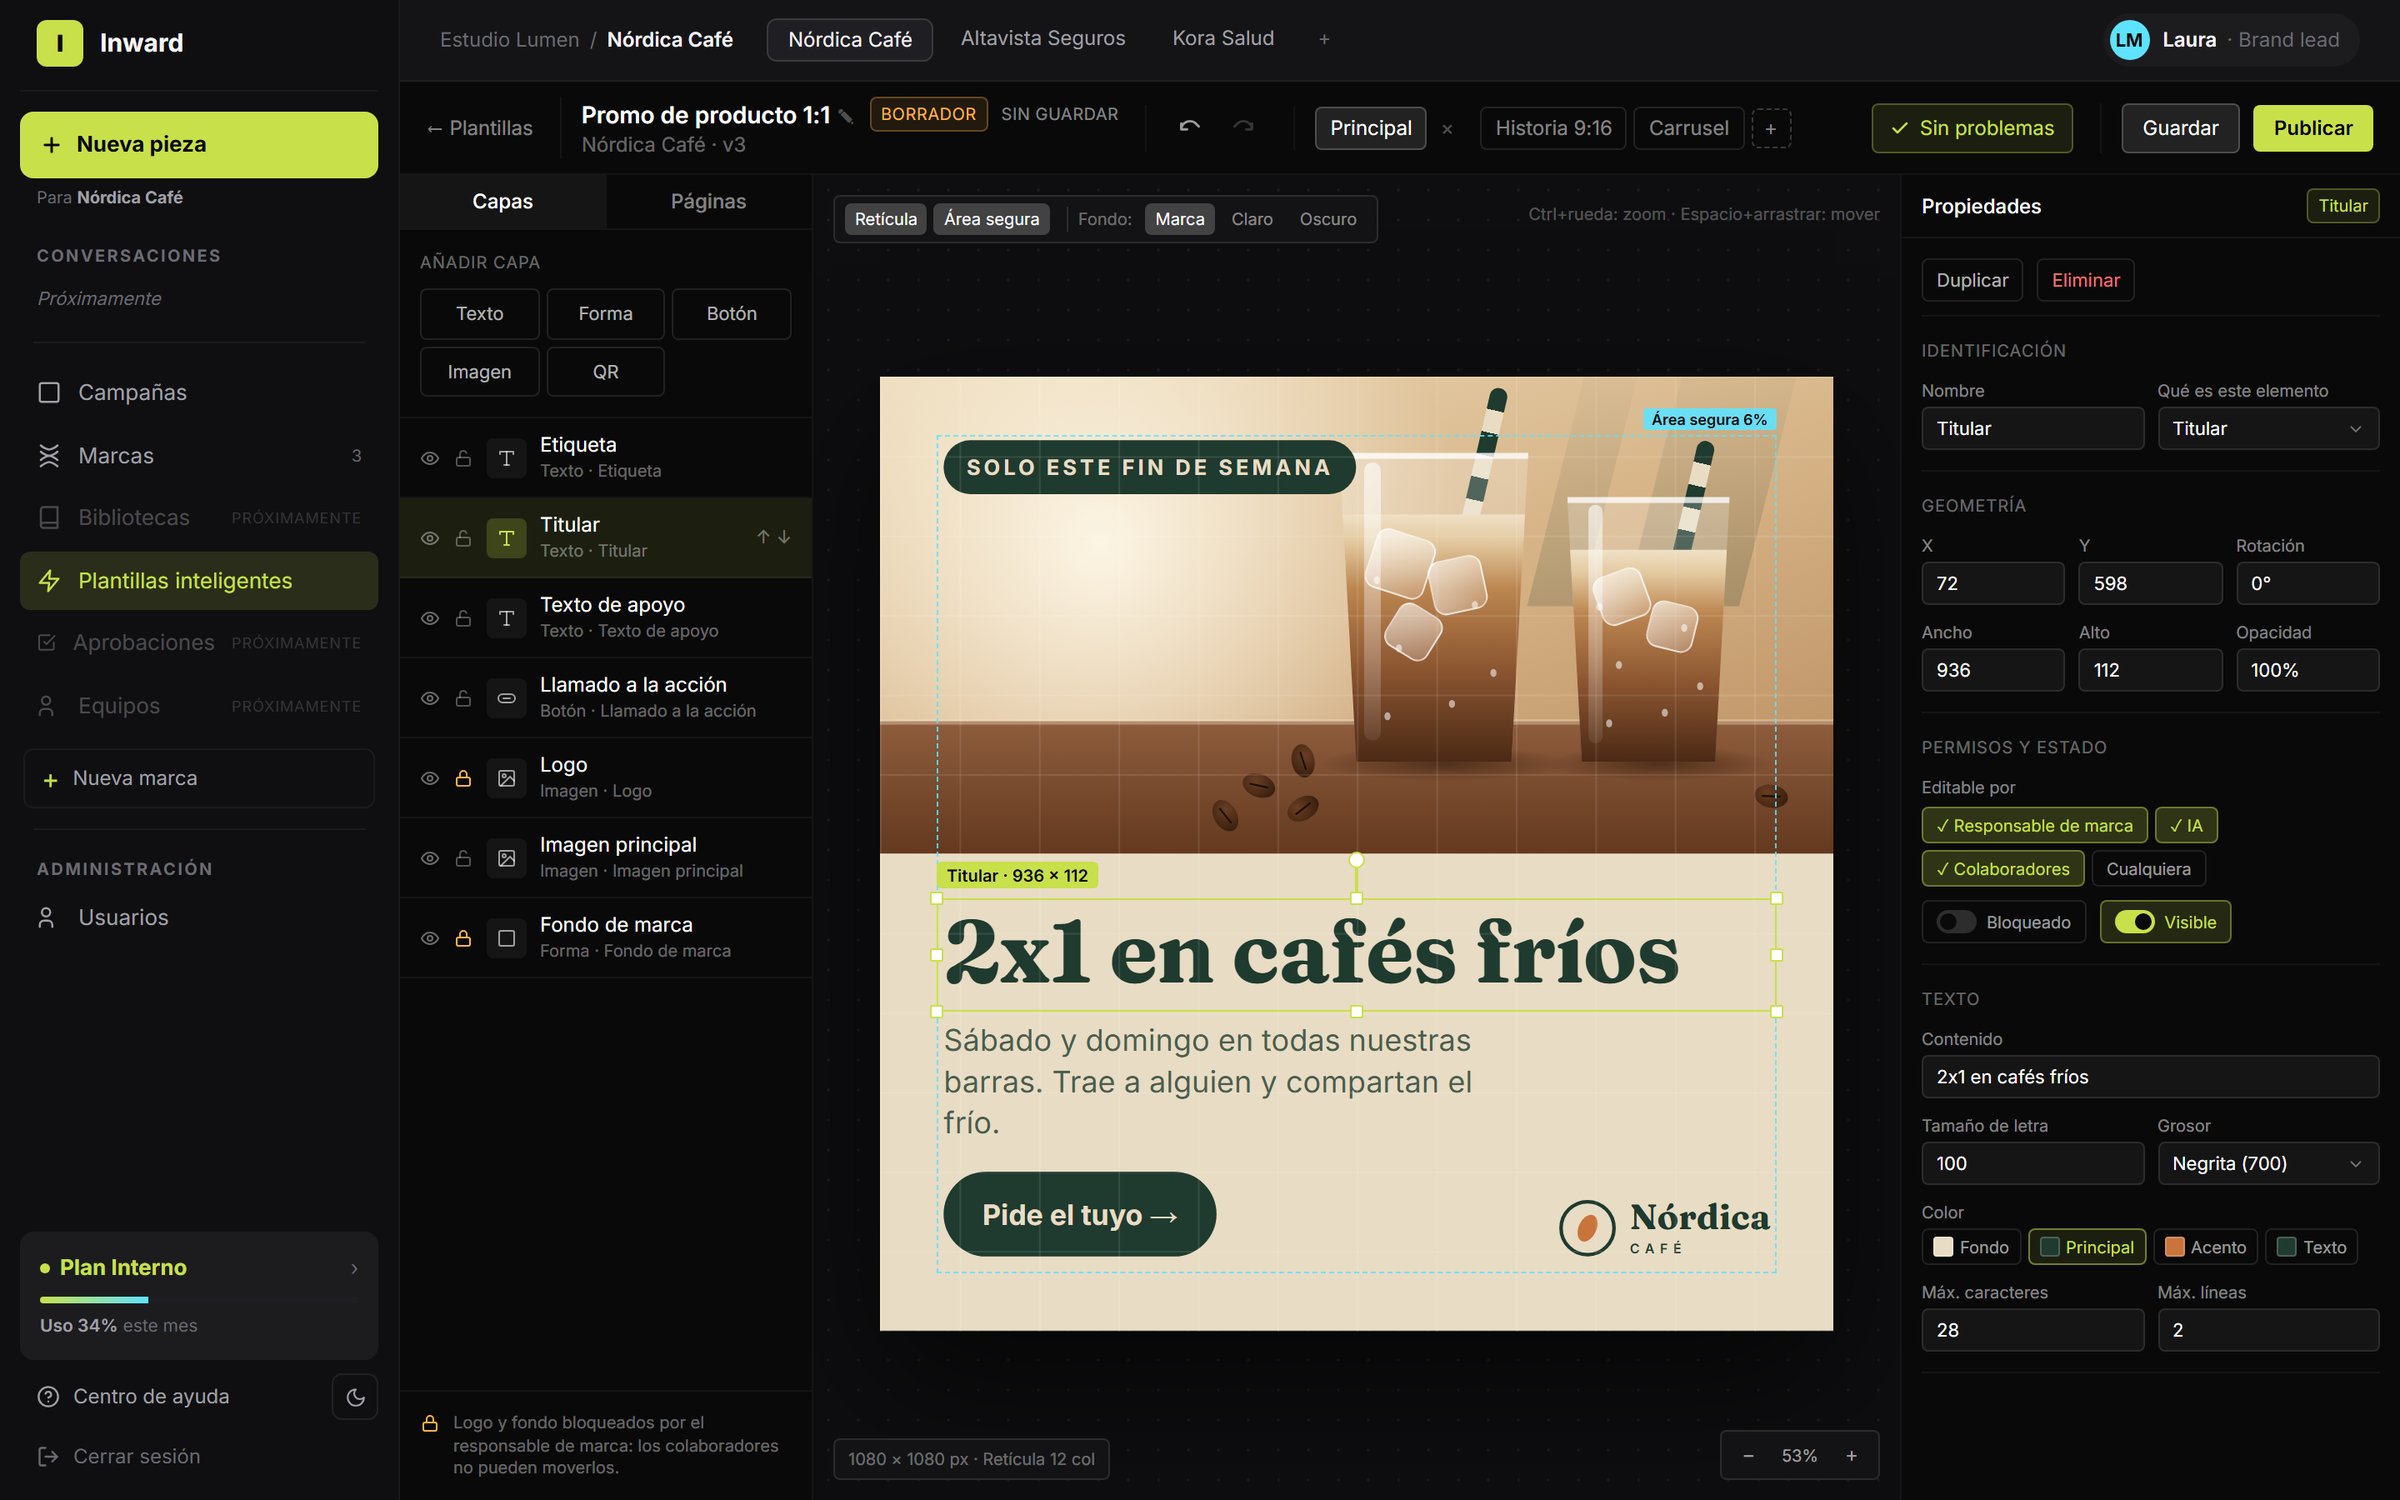Lock the Llamado a la acción layer
Image resolution: width=2400 pixels, height=1500 pixels.
(x=463, y=698)
